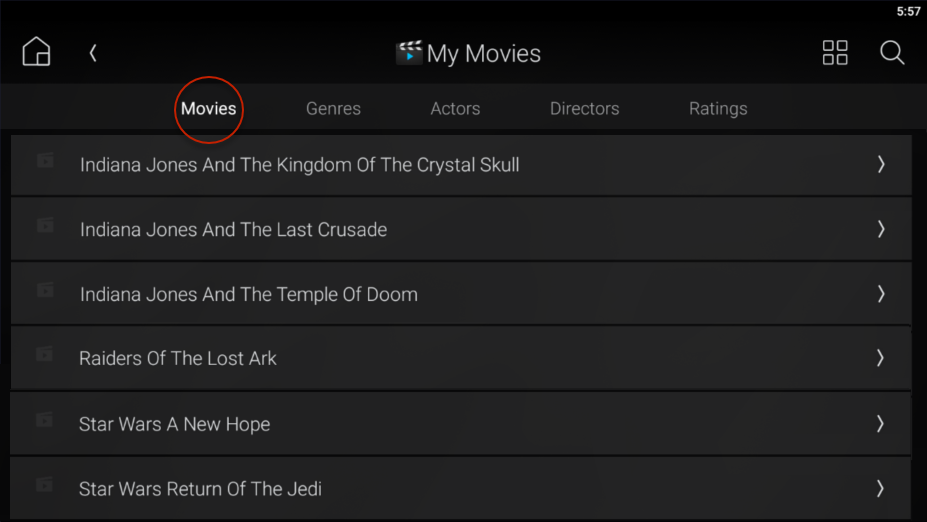Open the Ratings tab
Image resolution: width=927 pixels, height=522 pixels.
click(718, 109)
